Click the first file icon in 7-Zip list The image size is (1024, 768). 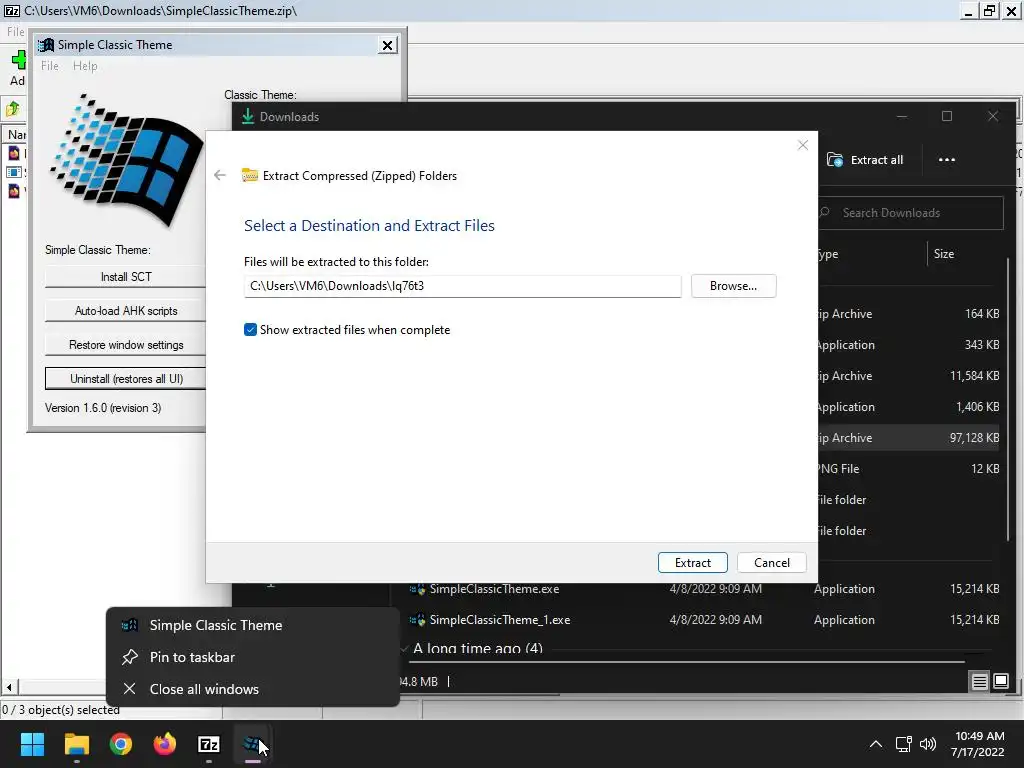14,153
